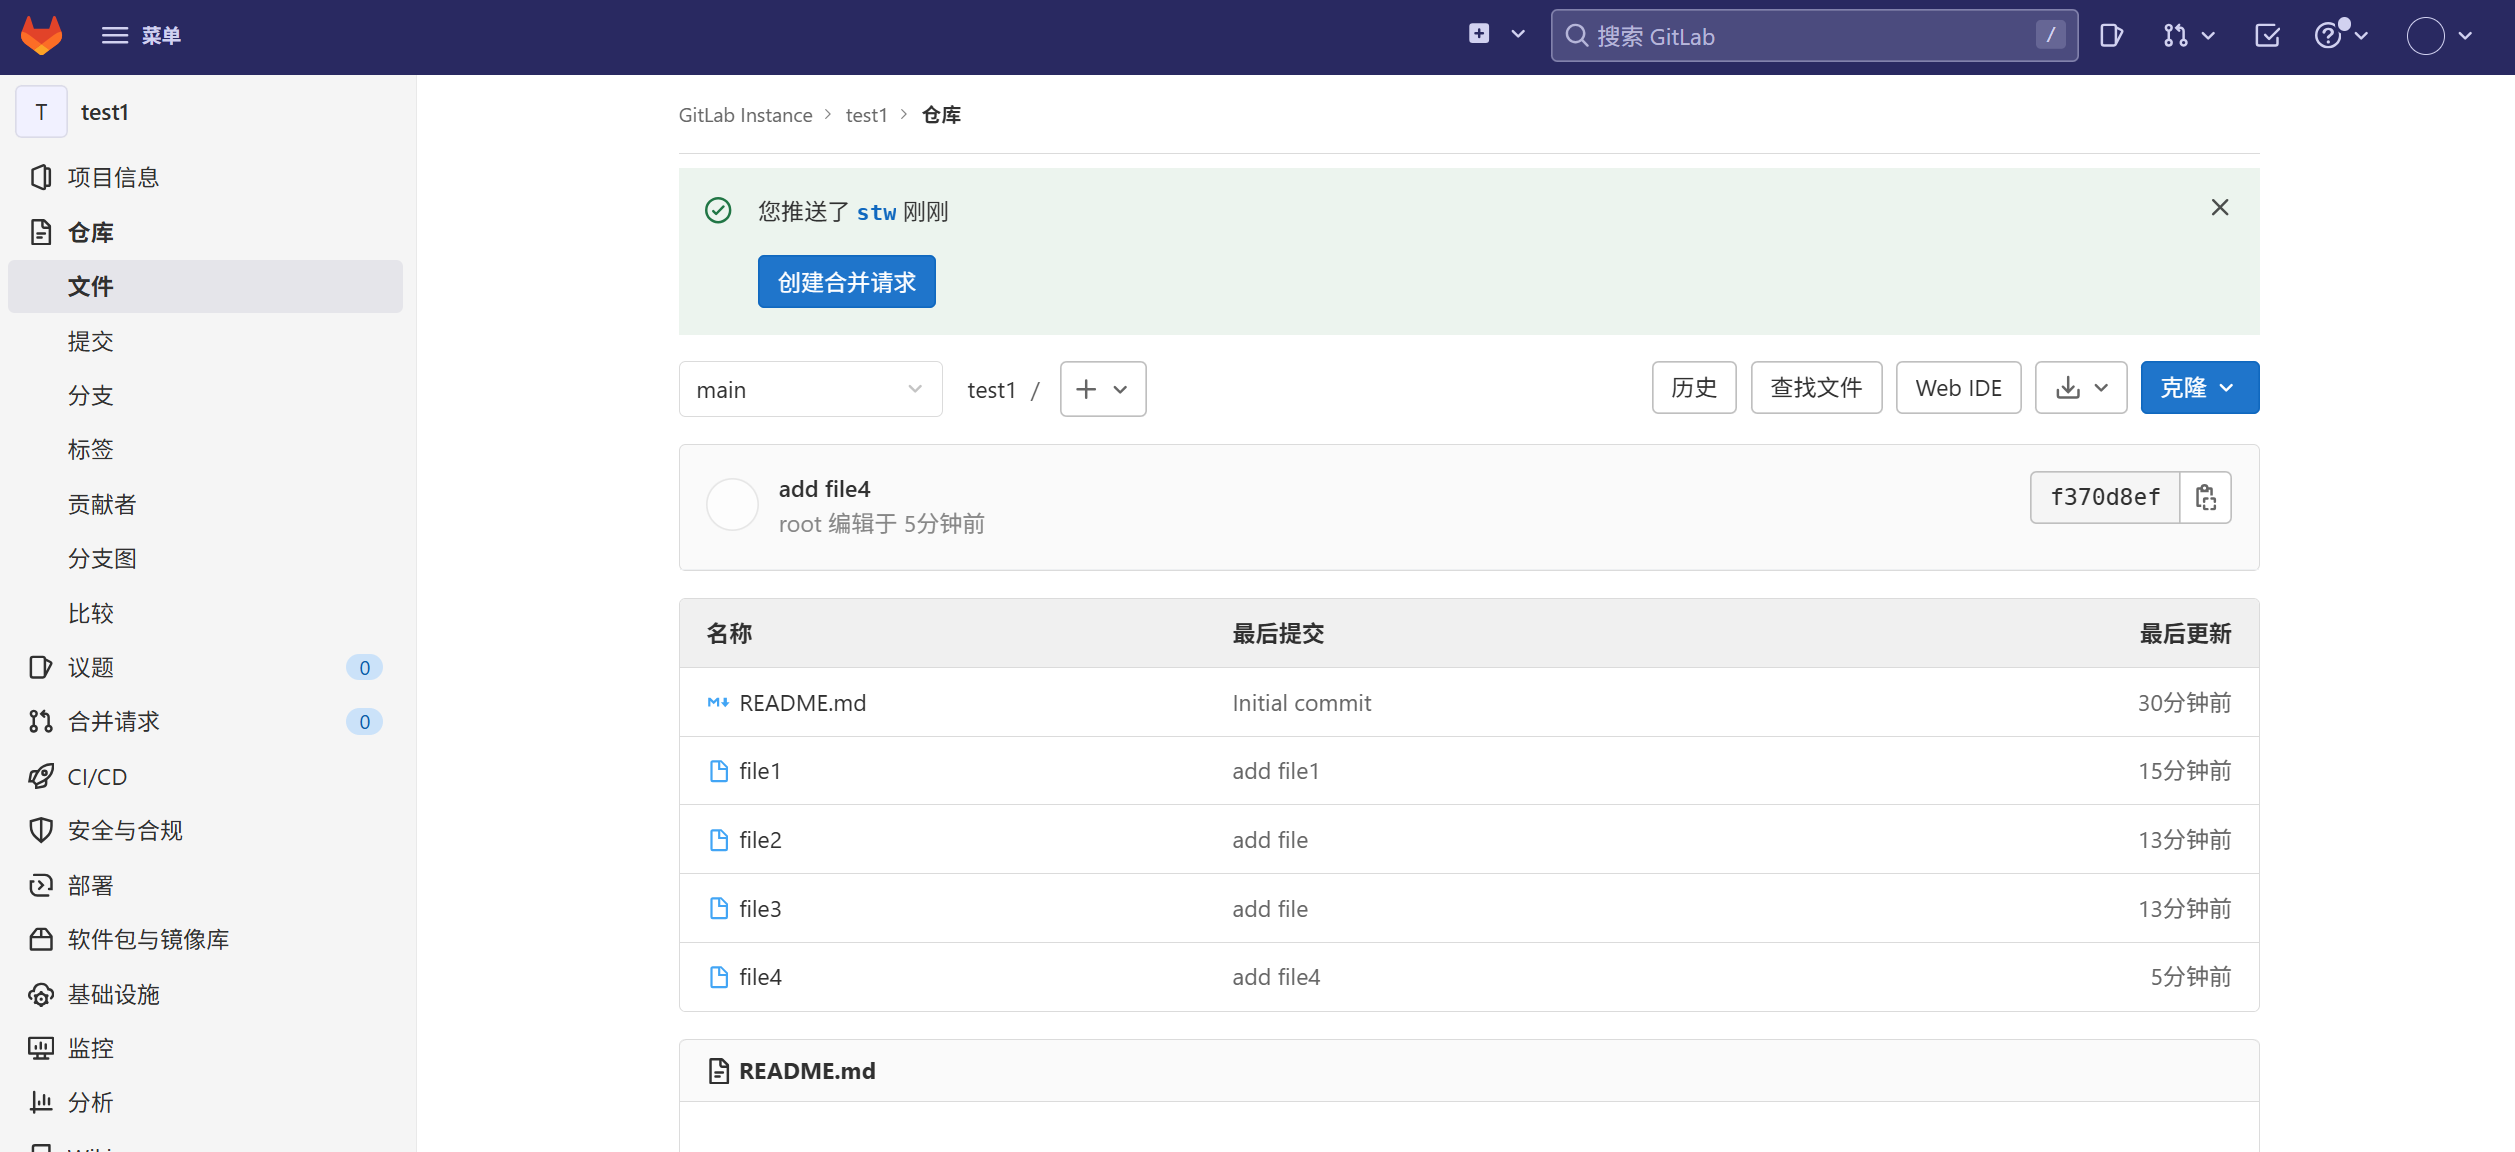Open the Packages and Registries item
2515x1152 pixels.
[x=148, y=939]
